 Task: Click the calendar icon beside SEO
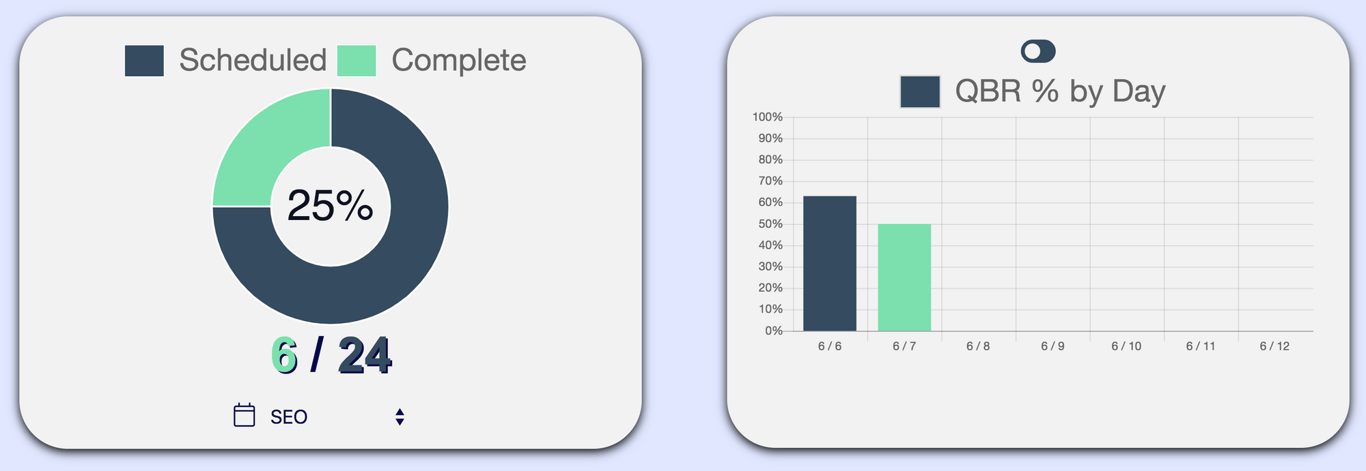(x=244, y=415)
